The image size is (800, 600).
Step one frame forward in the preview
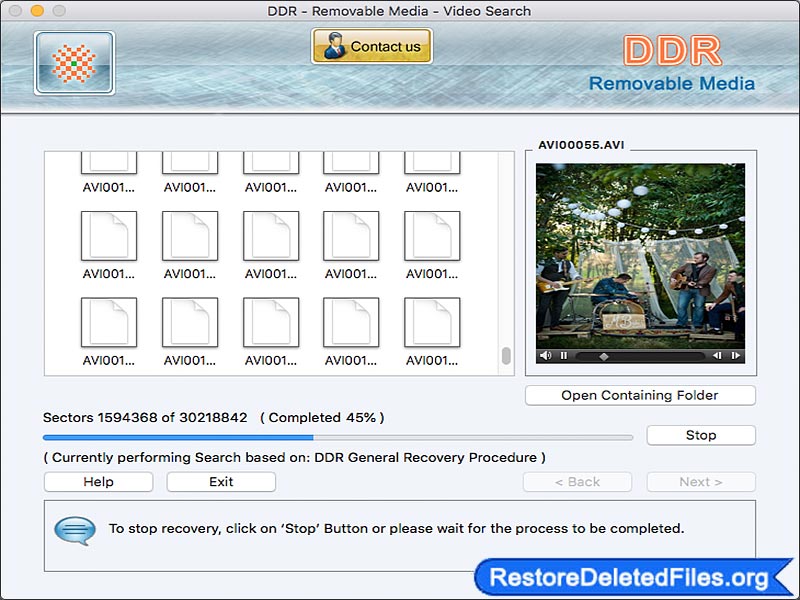point(736,355)
